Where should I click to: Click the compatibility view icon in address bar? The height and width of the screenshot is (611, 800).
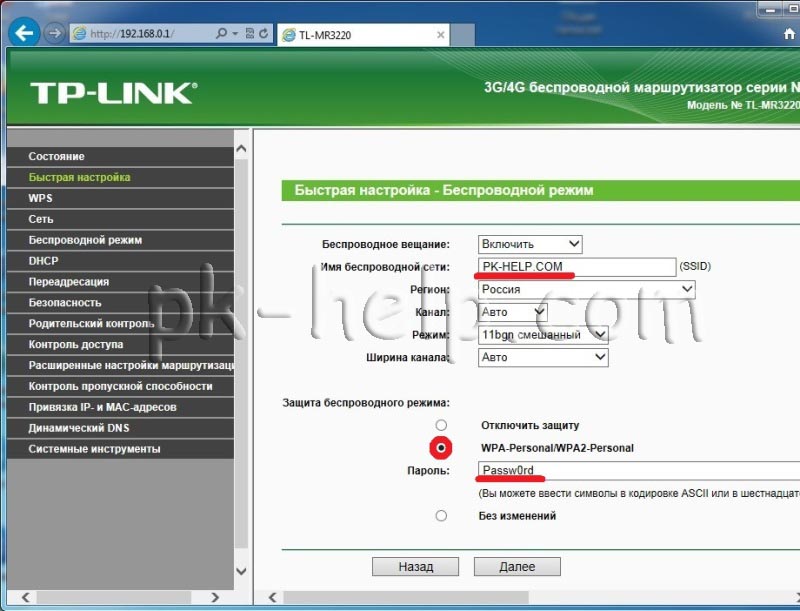250,34
